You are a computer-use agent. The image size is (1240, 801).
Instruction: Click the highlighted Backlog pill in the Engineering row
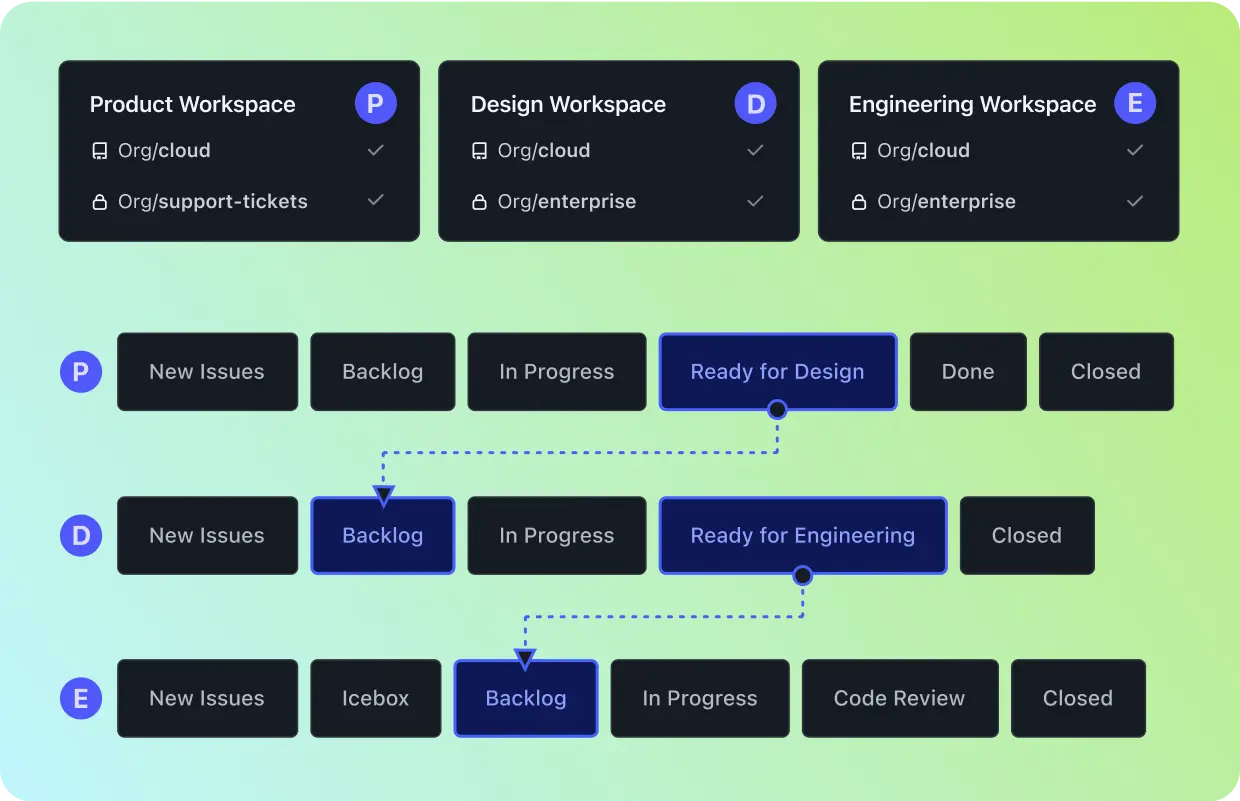coord(525,698)
